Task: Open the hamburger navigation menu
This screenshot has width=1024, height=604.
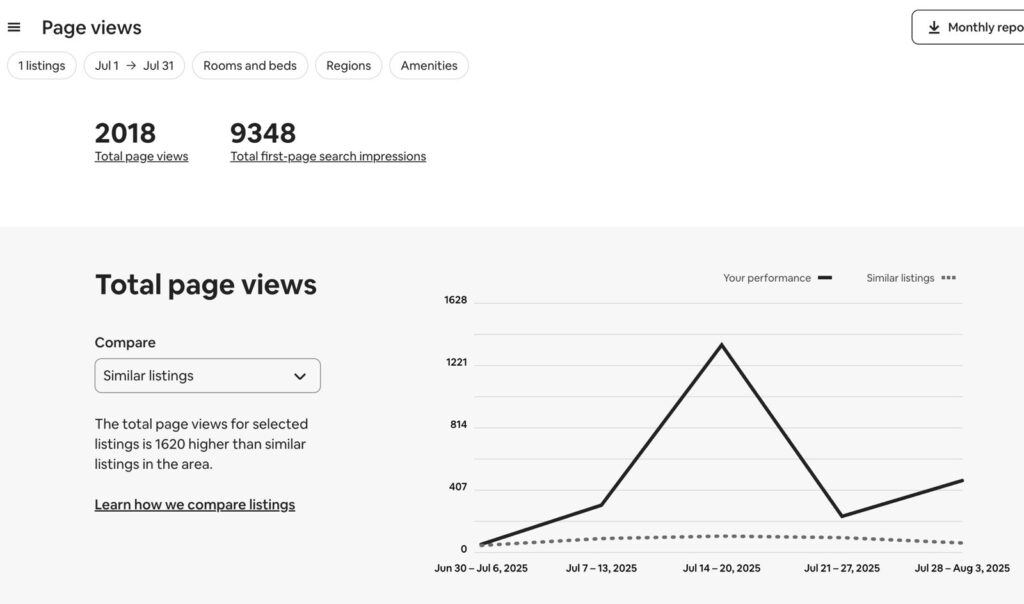Action: (x=14, y=27)
